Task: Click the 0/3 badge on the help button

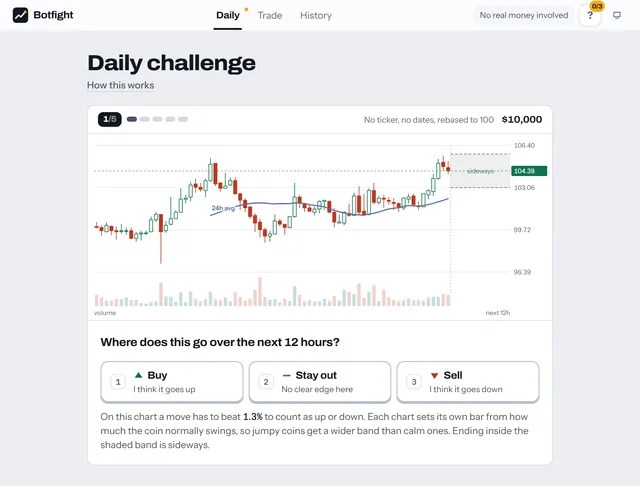Action: 597,6
